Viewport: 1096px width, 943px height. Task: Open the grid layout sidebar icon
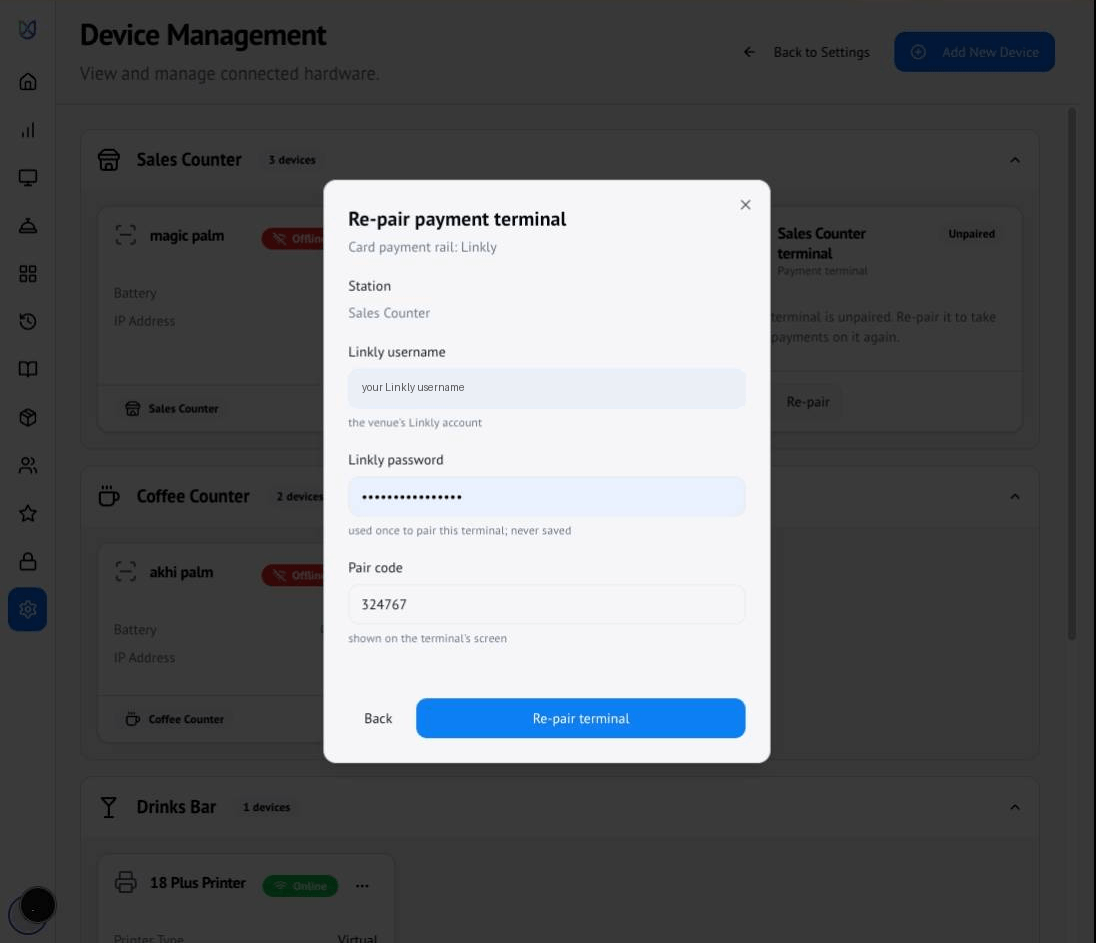[27, 273]
